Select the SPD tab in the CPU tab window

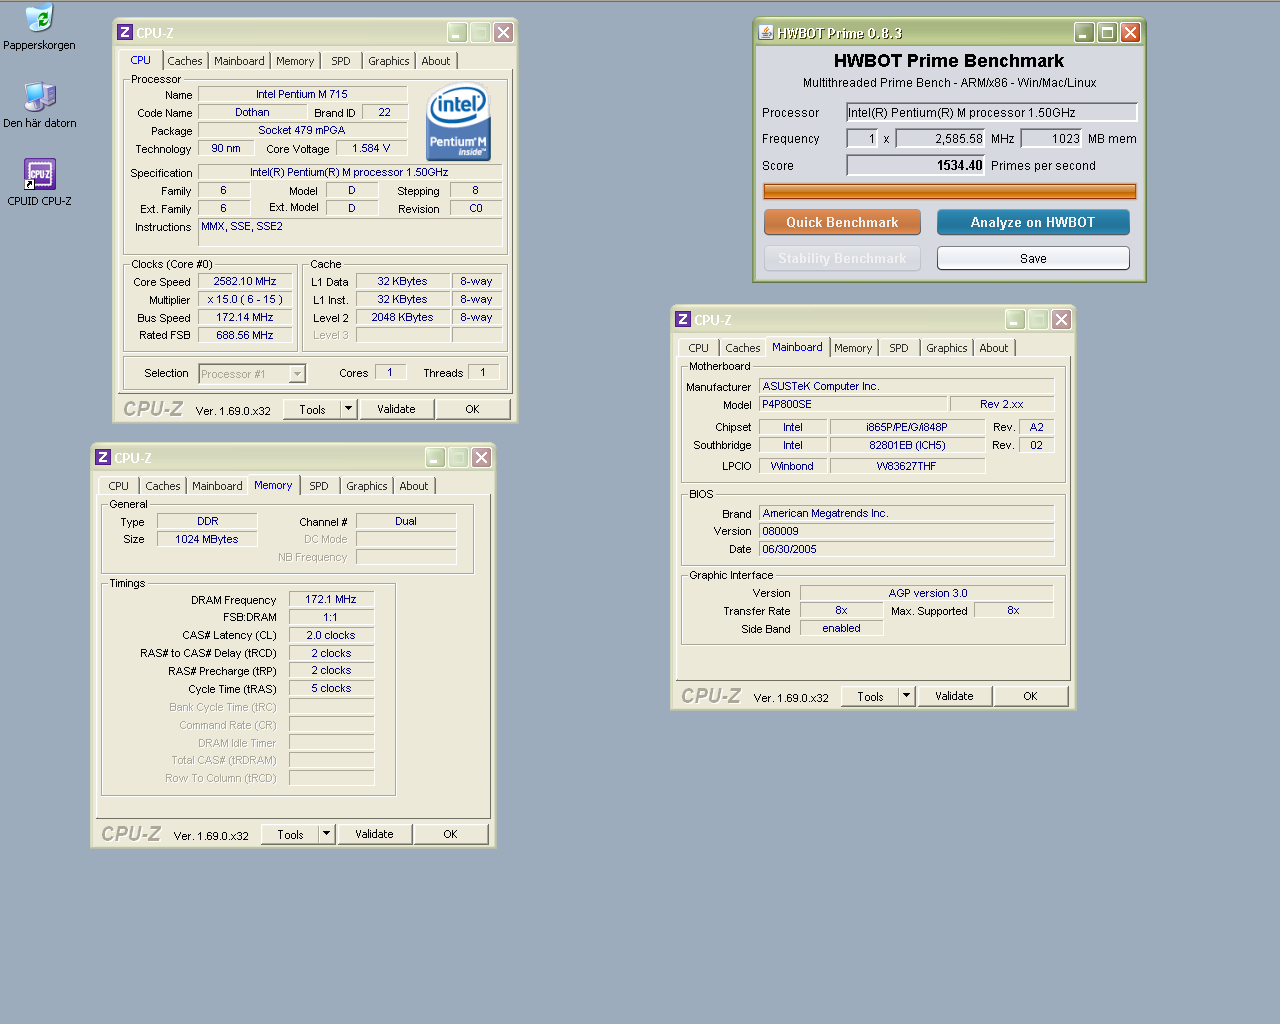(x=341, y=61)
